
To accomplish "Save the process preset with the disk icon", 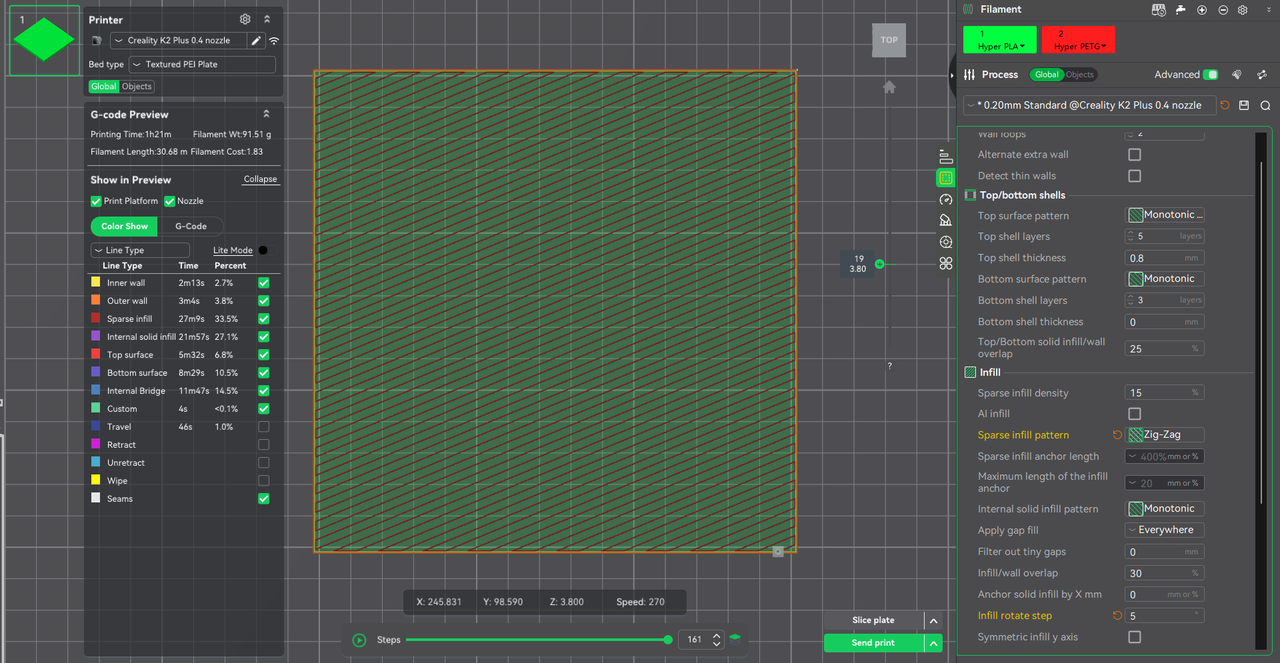I will point(1244,105).
